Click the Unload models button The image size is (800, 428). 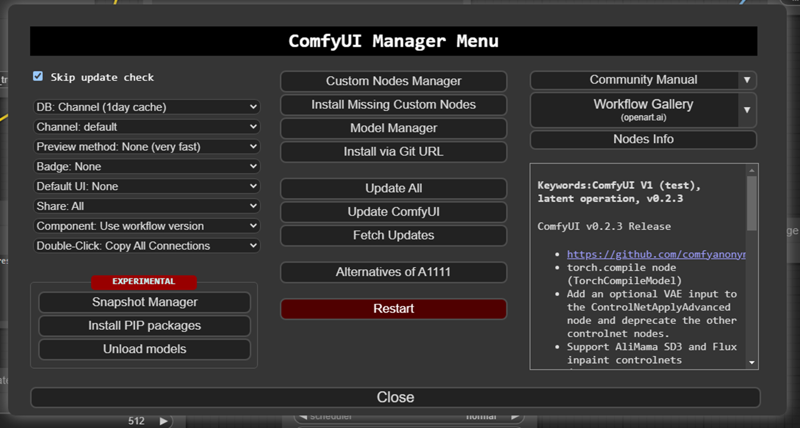pyautogui.click(x=144, y=349)
